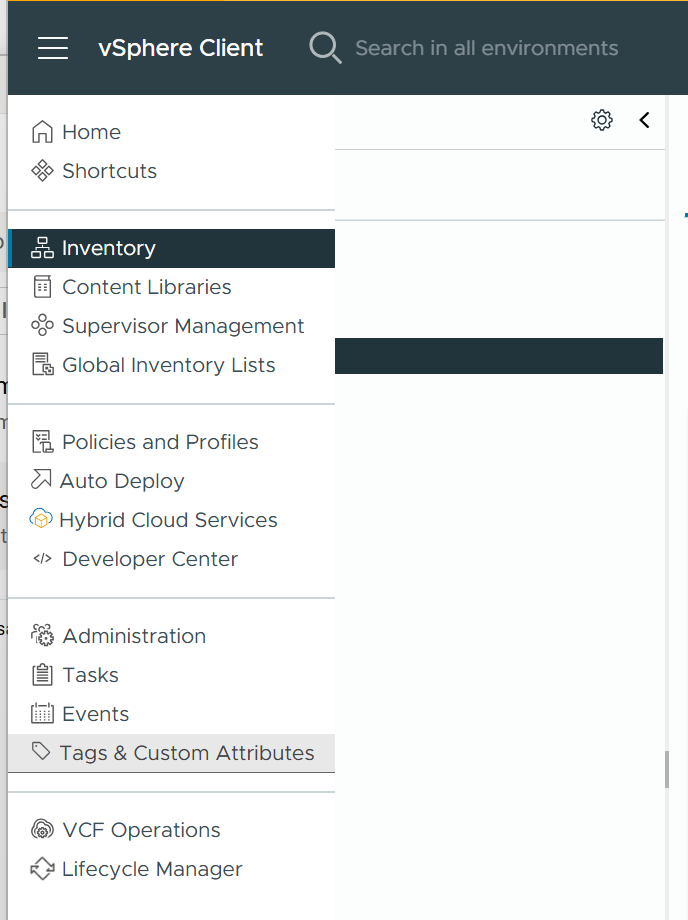Click the Inventory hierarchy icon
This screenshot has width=688, height=920.
(42, 248)
